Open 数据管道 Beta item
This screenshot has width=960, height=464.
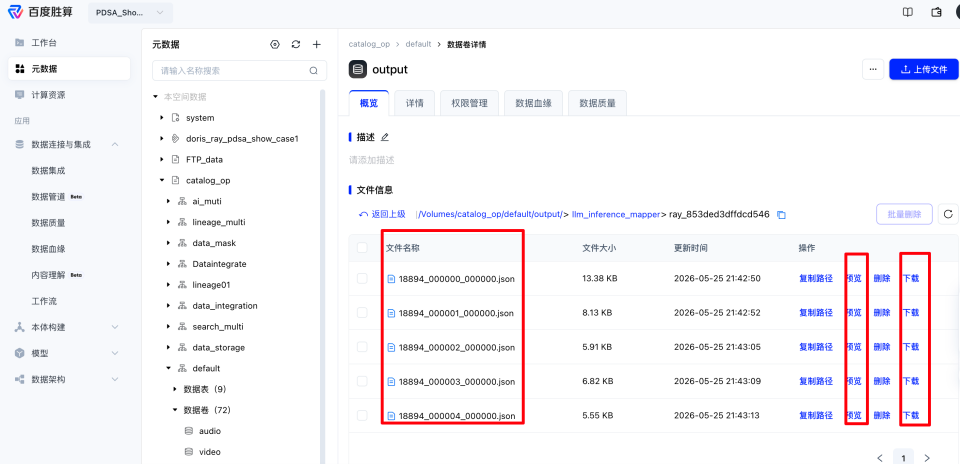(56, 197)
